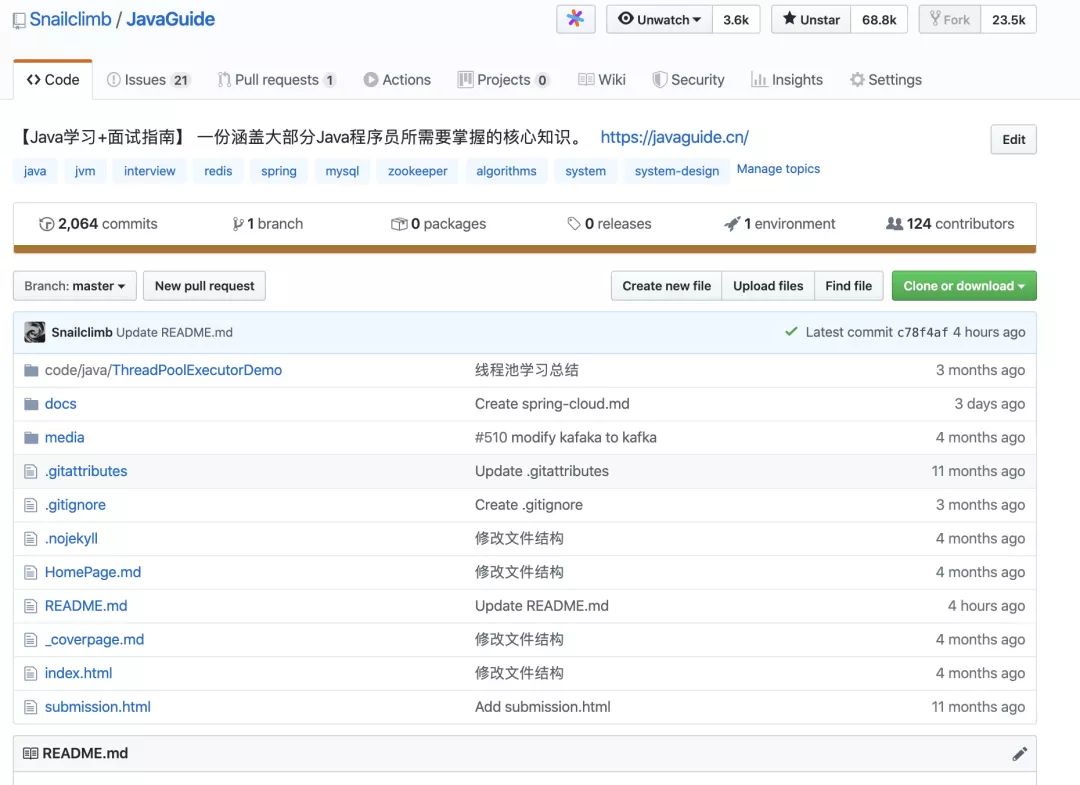
Task: Click Create new file
Action: 666,286
